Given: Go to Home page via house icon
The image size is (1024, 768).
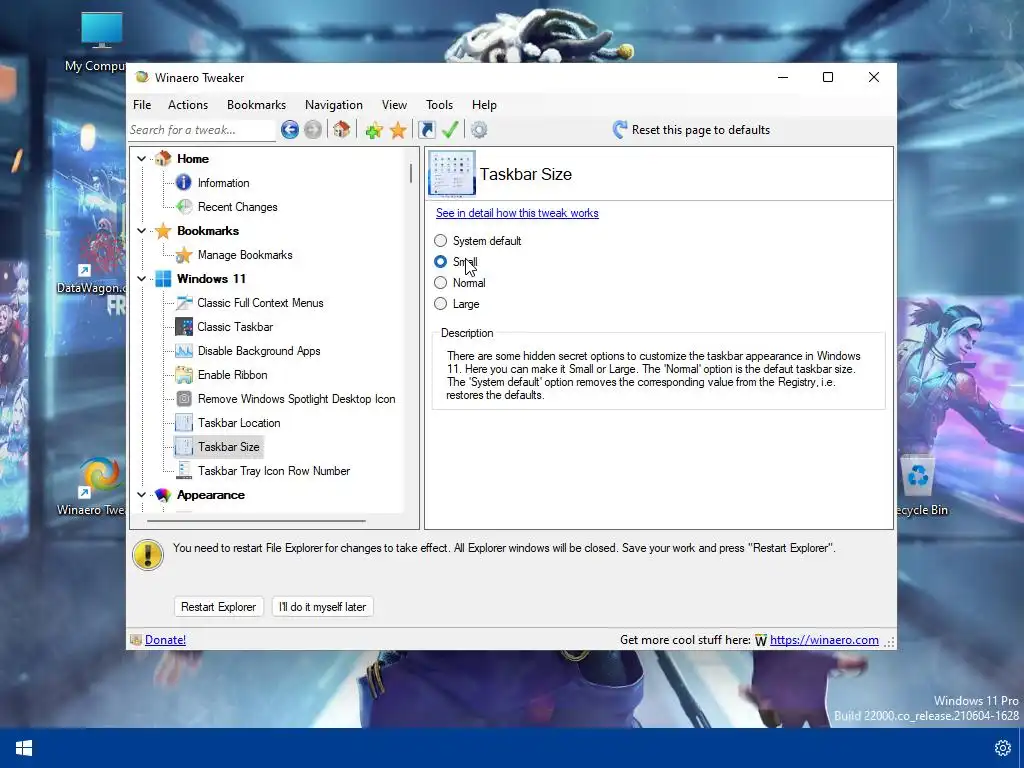Looking at the screenshot, I should tap(342, 130).
